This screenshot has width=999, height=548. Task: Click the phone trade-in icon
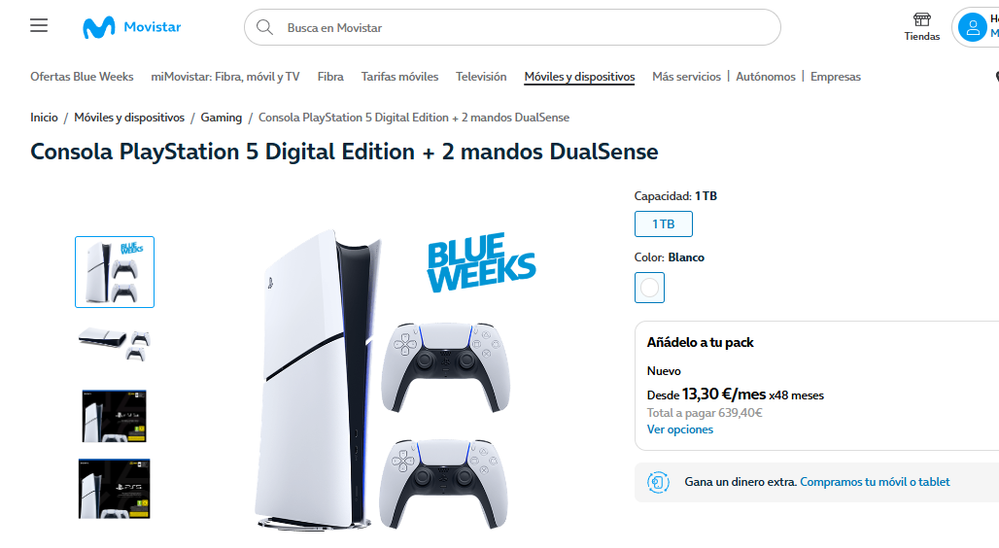[x=658, y=482]
